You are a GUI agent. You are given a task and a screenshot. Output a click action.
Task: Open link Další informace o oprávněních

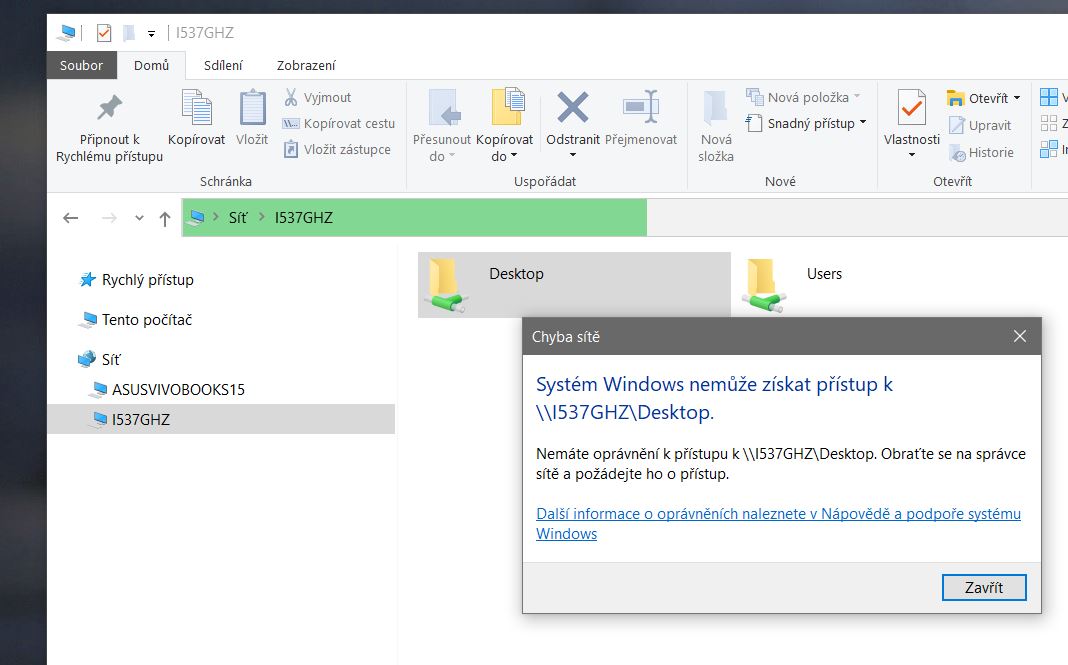tap(778, 523)
